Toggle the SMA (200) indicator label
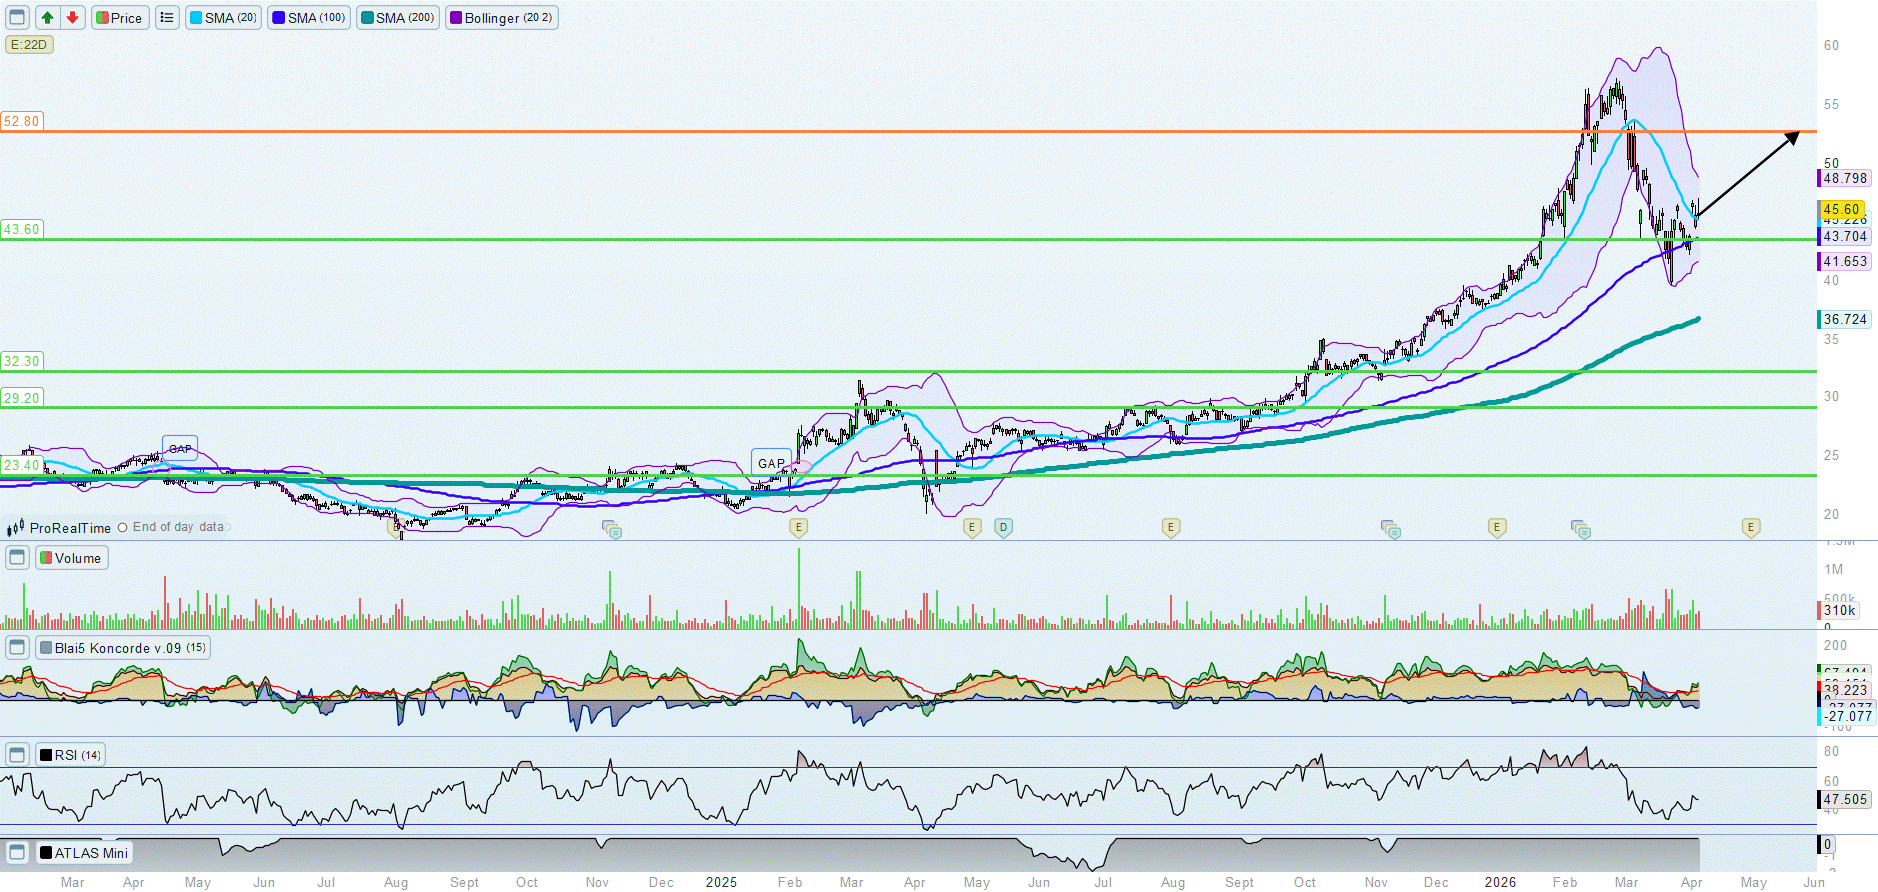Image resolution: width=1878 pixels, height=892 pixels. [397, 18]
